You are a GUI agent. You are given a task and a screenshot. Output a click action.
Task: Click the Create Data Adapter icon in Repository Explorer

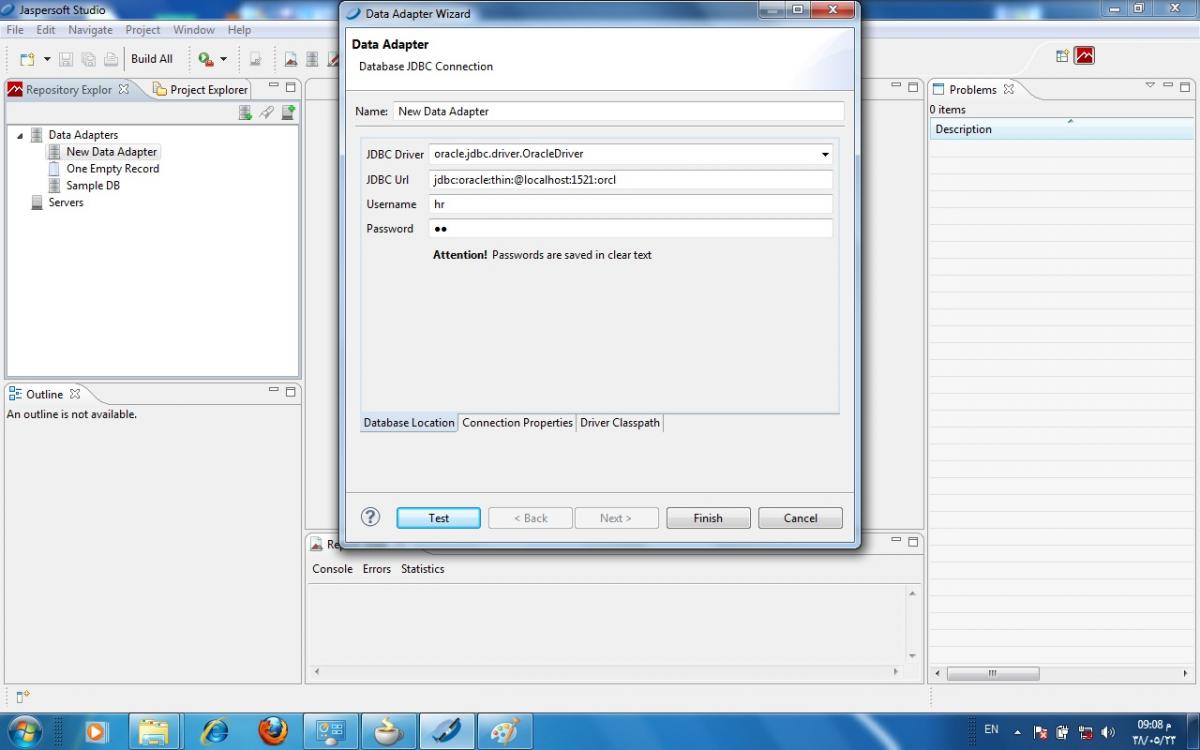[245, 113]
